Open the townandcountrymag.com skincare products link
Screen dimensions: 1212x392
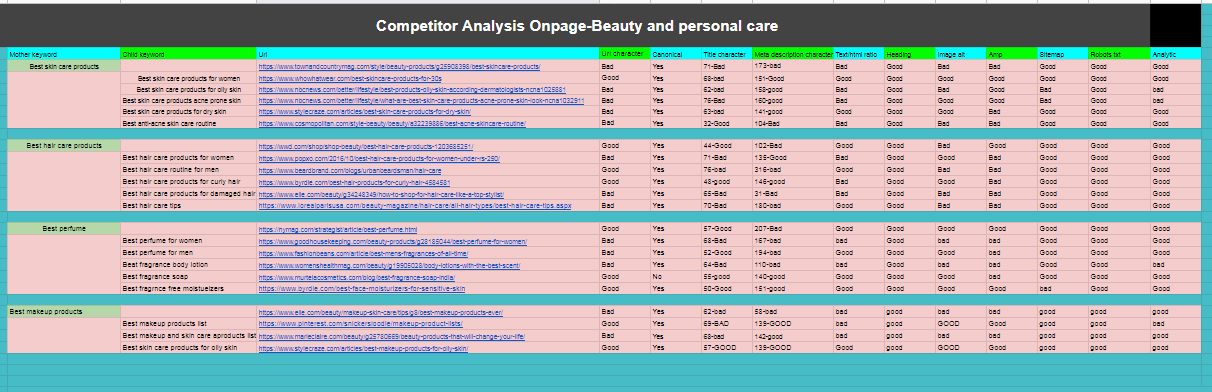[399, 67]
